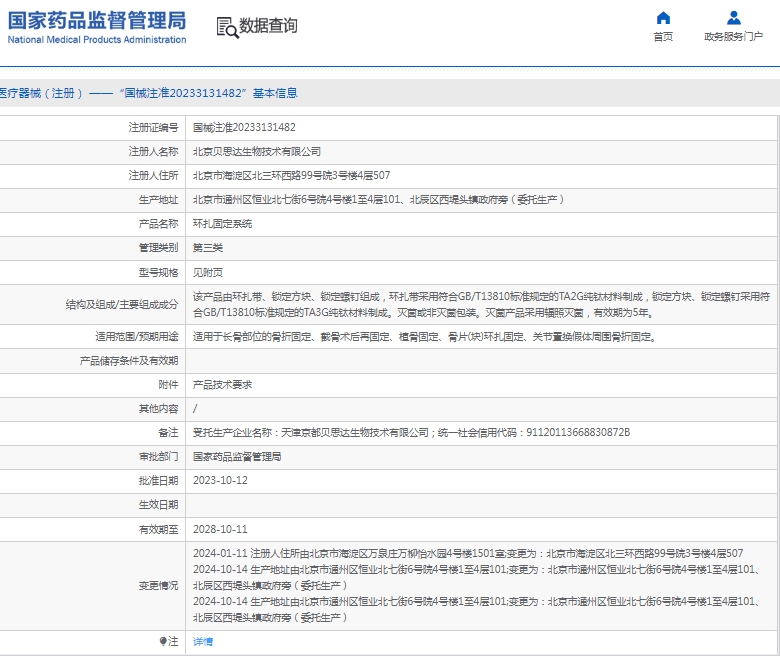Screen dimensions: 780x659
Task: Click the 型号规格 row label
Action: pyautogui.click(x=158, y=272)
